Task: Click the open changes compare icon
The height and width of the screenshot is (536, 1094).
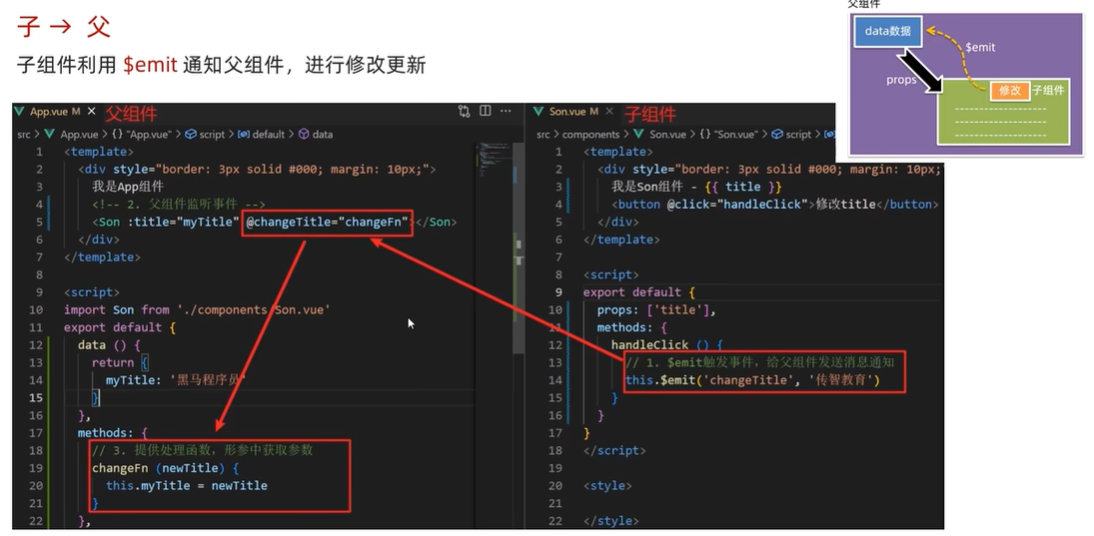Action: tap(464, 111)
